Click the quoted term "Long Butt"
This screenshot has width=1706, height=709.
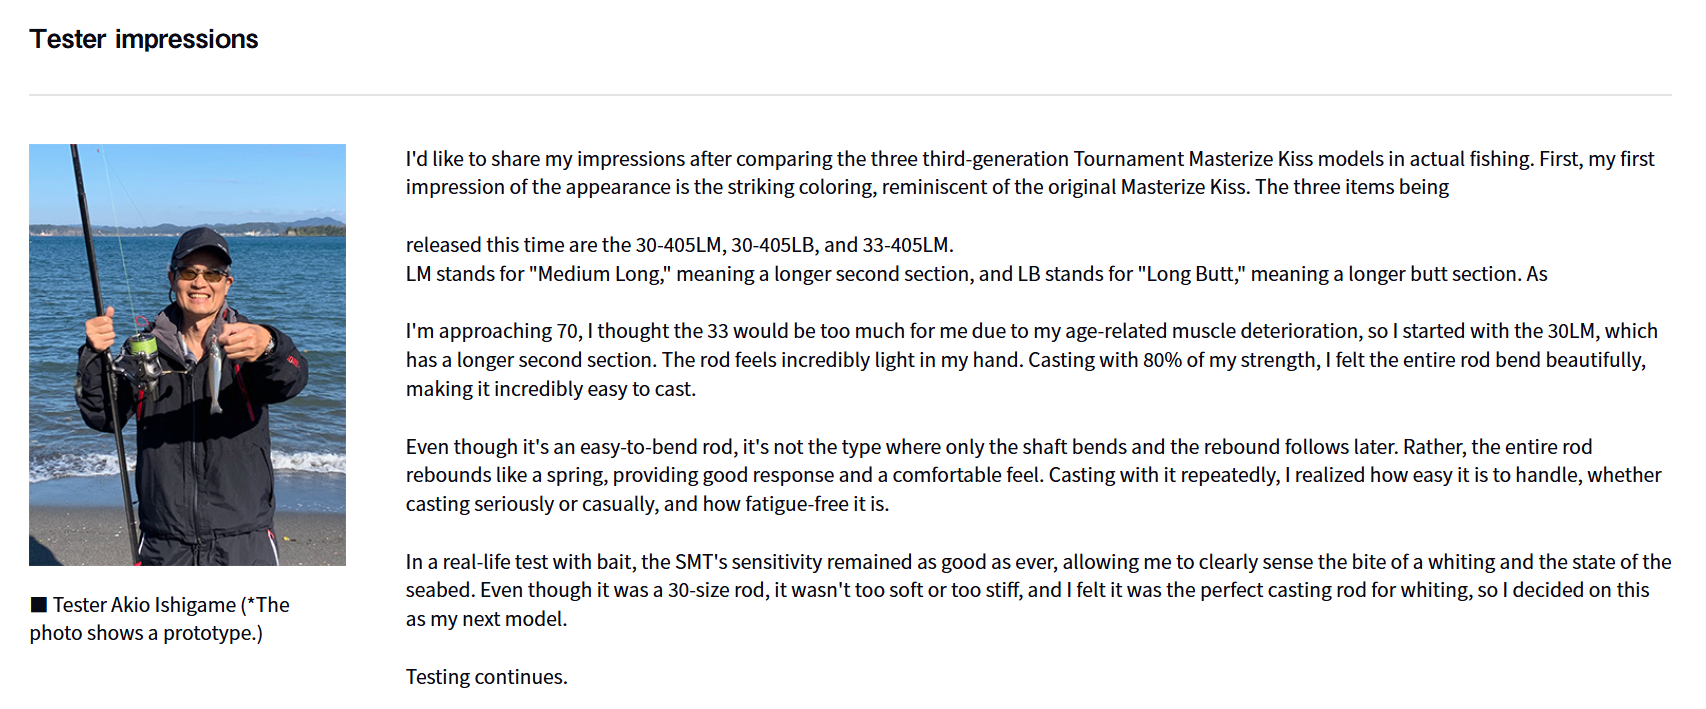coord(1190,274)
